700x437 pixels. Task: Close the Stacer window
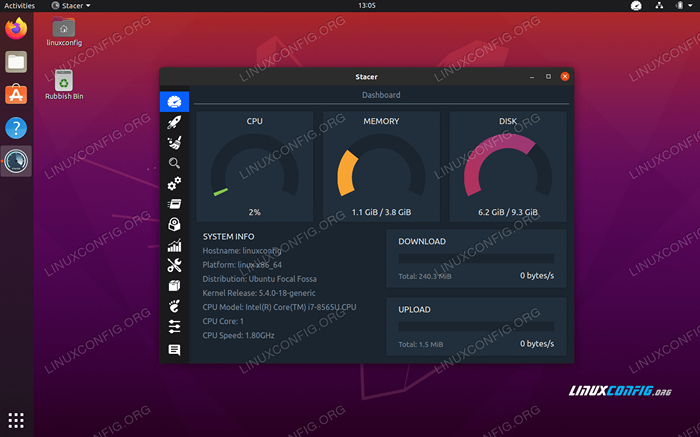click(x=565, y=77)
